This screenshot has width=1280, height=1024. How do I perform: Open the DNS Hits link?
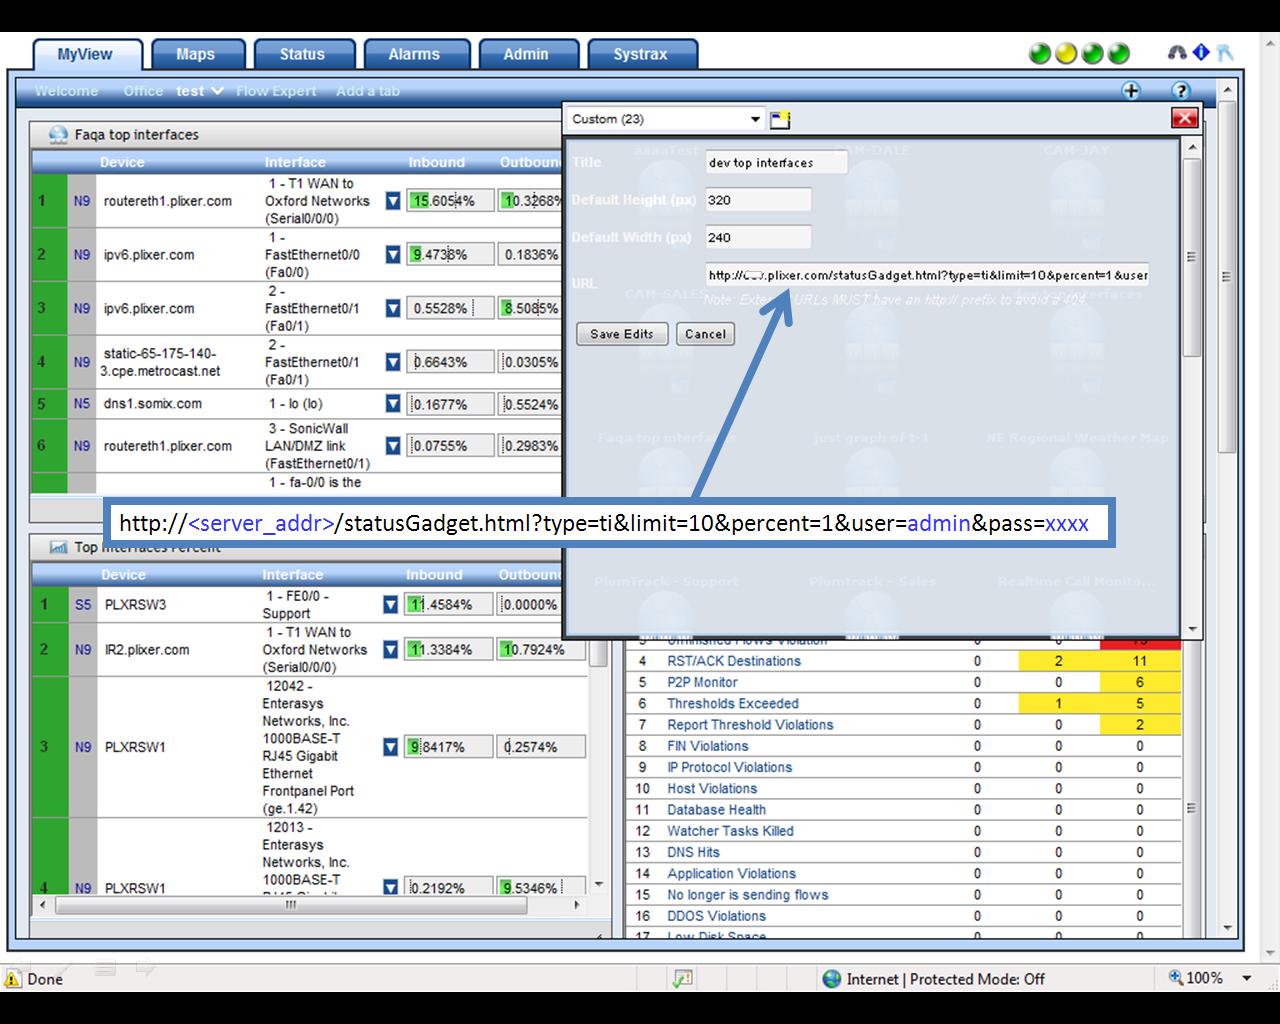click(x=693, y=852)
